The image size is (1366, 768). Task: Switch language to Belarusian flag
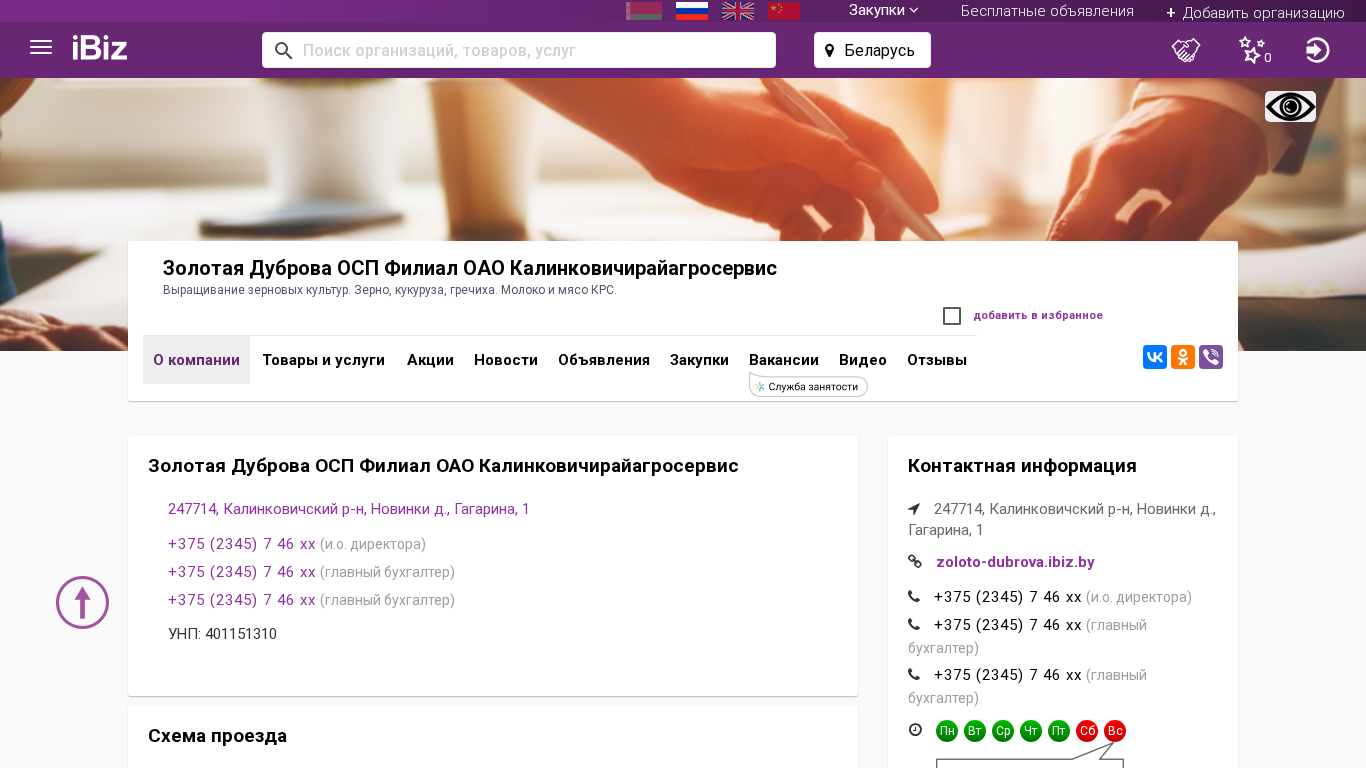click(x=644, y=11)
